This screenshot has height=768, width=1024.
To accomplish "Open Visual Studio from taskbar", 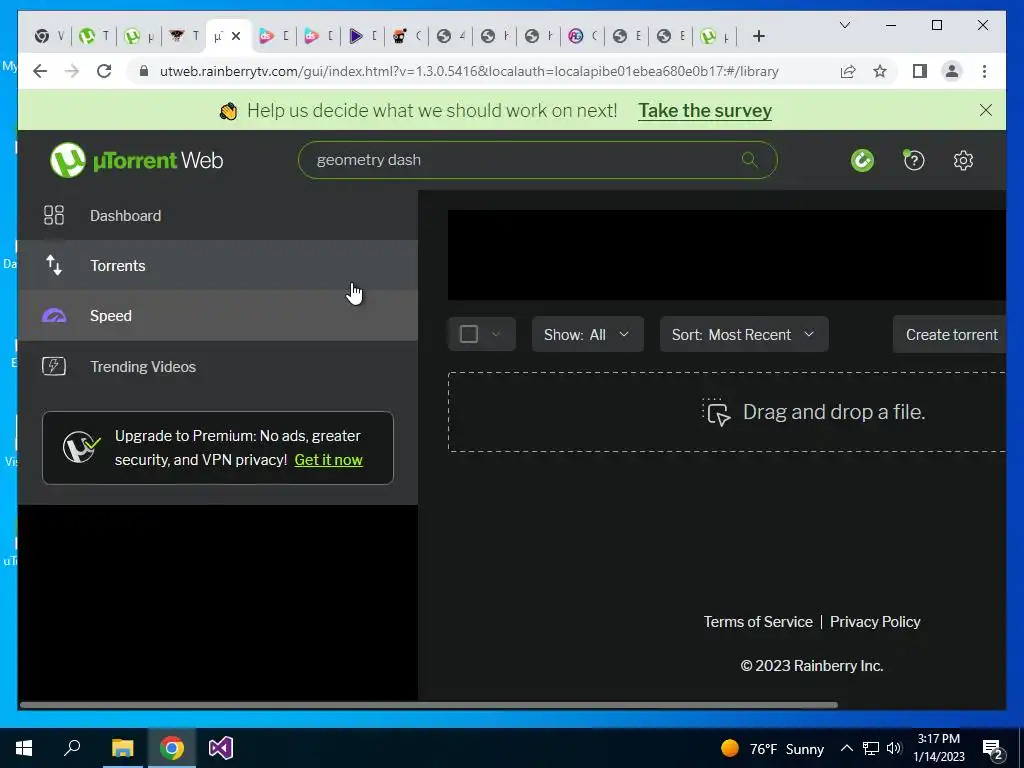I will tap(221, 748).
